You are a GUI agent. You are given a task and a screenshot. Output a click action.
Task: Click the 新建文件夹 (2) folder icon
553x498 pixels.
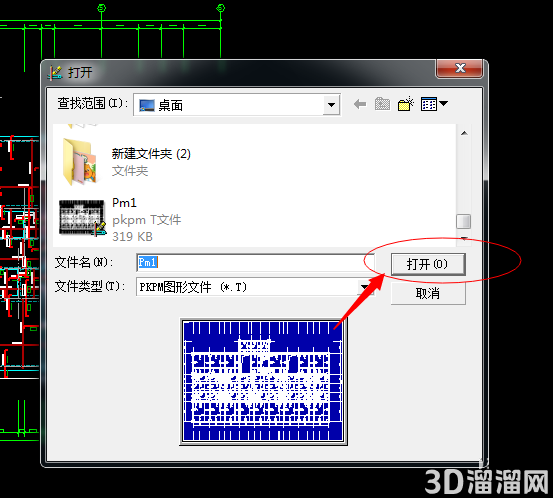click(x=80, y=162)
